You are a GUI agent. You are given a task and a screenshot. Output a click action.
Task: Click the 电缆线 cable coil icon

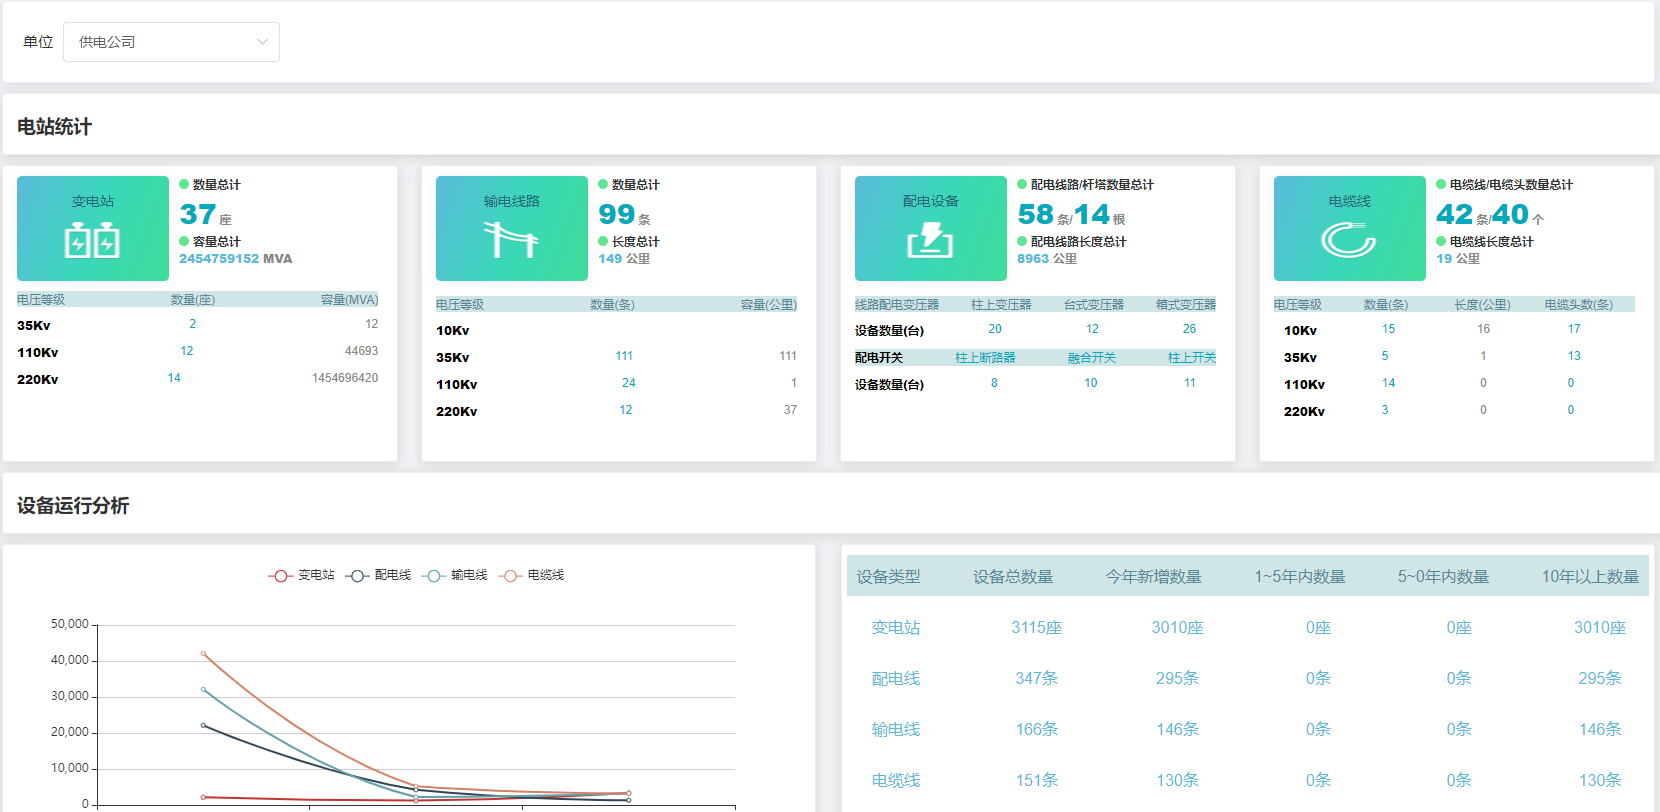pos(1349,240)
